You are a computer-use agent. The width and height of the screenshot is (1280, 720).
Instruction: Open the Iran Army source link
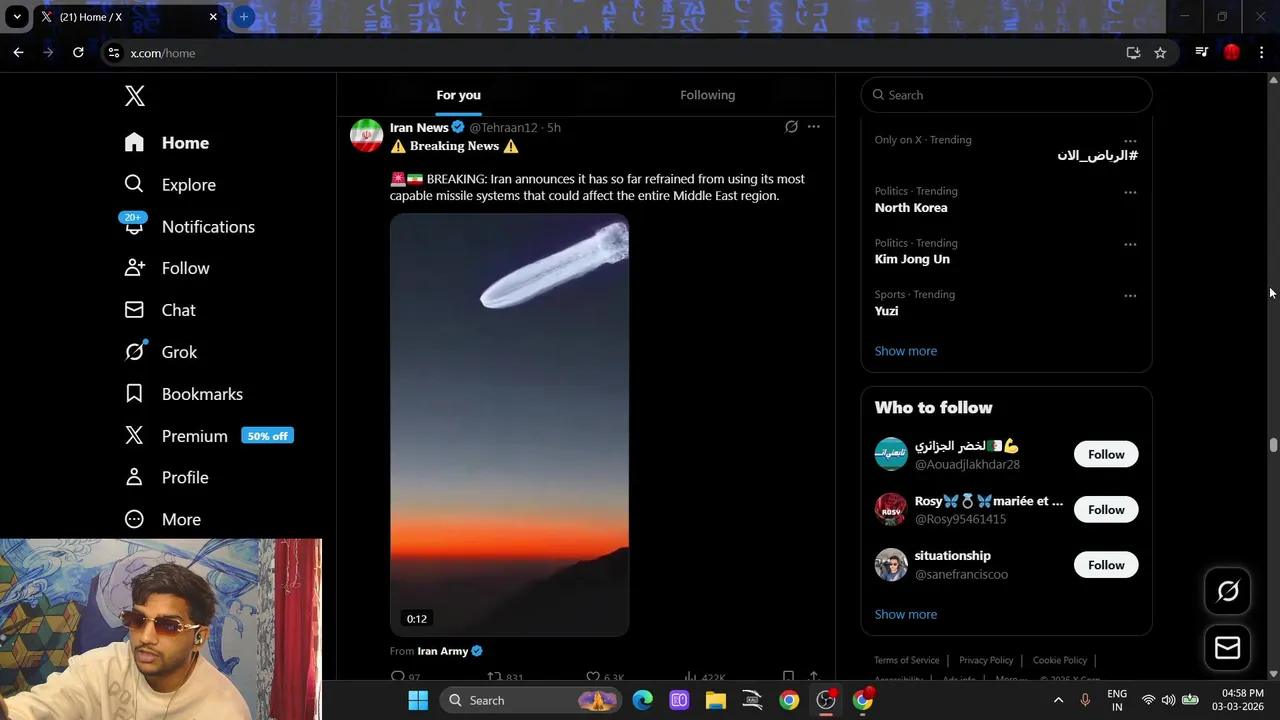tap(442, 651)
